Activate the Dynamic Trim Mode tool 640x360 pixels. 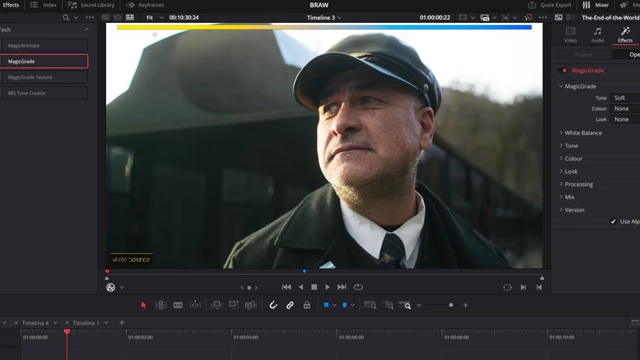(195, 305)
